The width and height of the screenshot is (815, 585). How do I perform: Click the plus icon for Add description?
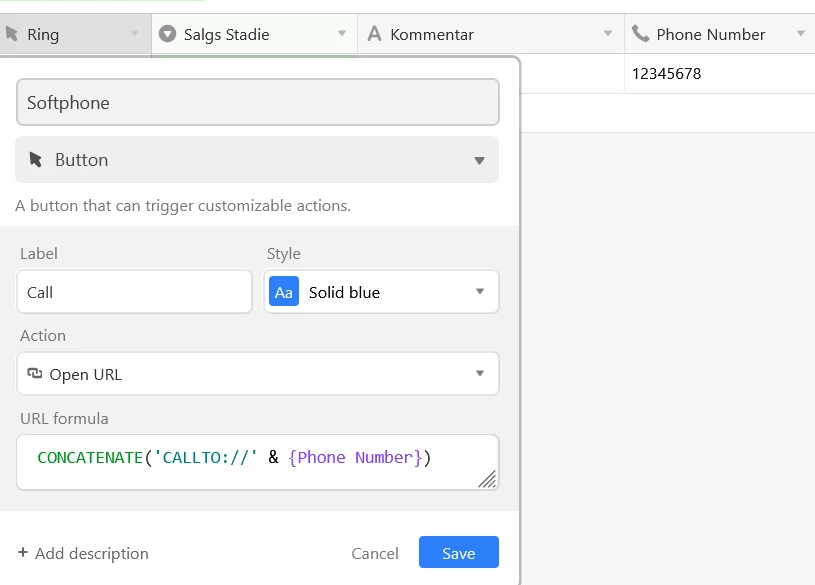(x=23, y=553)
